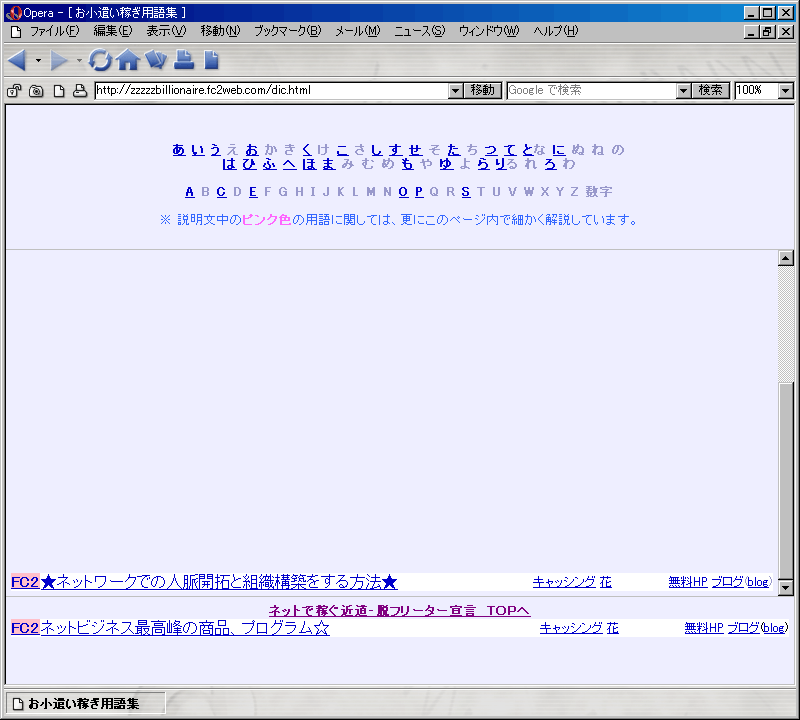The width and height of the screenshot is (800, 720).
Task: Click the Opera logo in title bar
Action: pyautogui.click(x=14, y=13)
